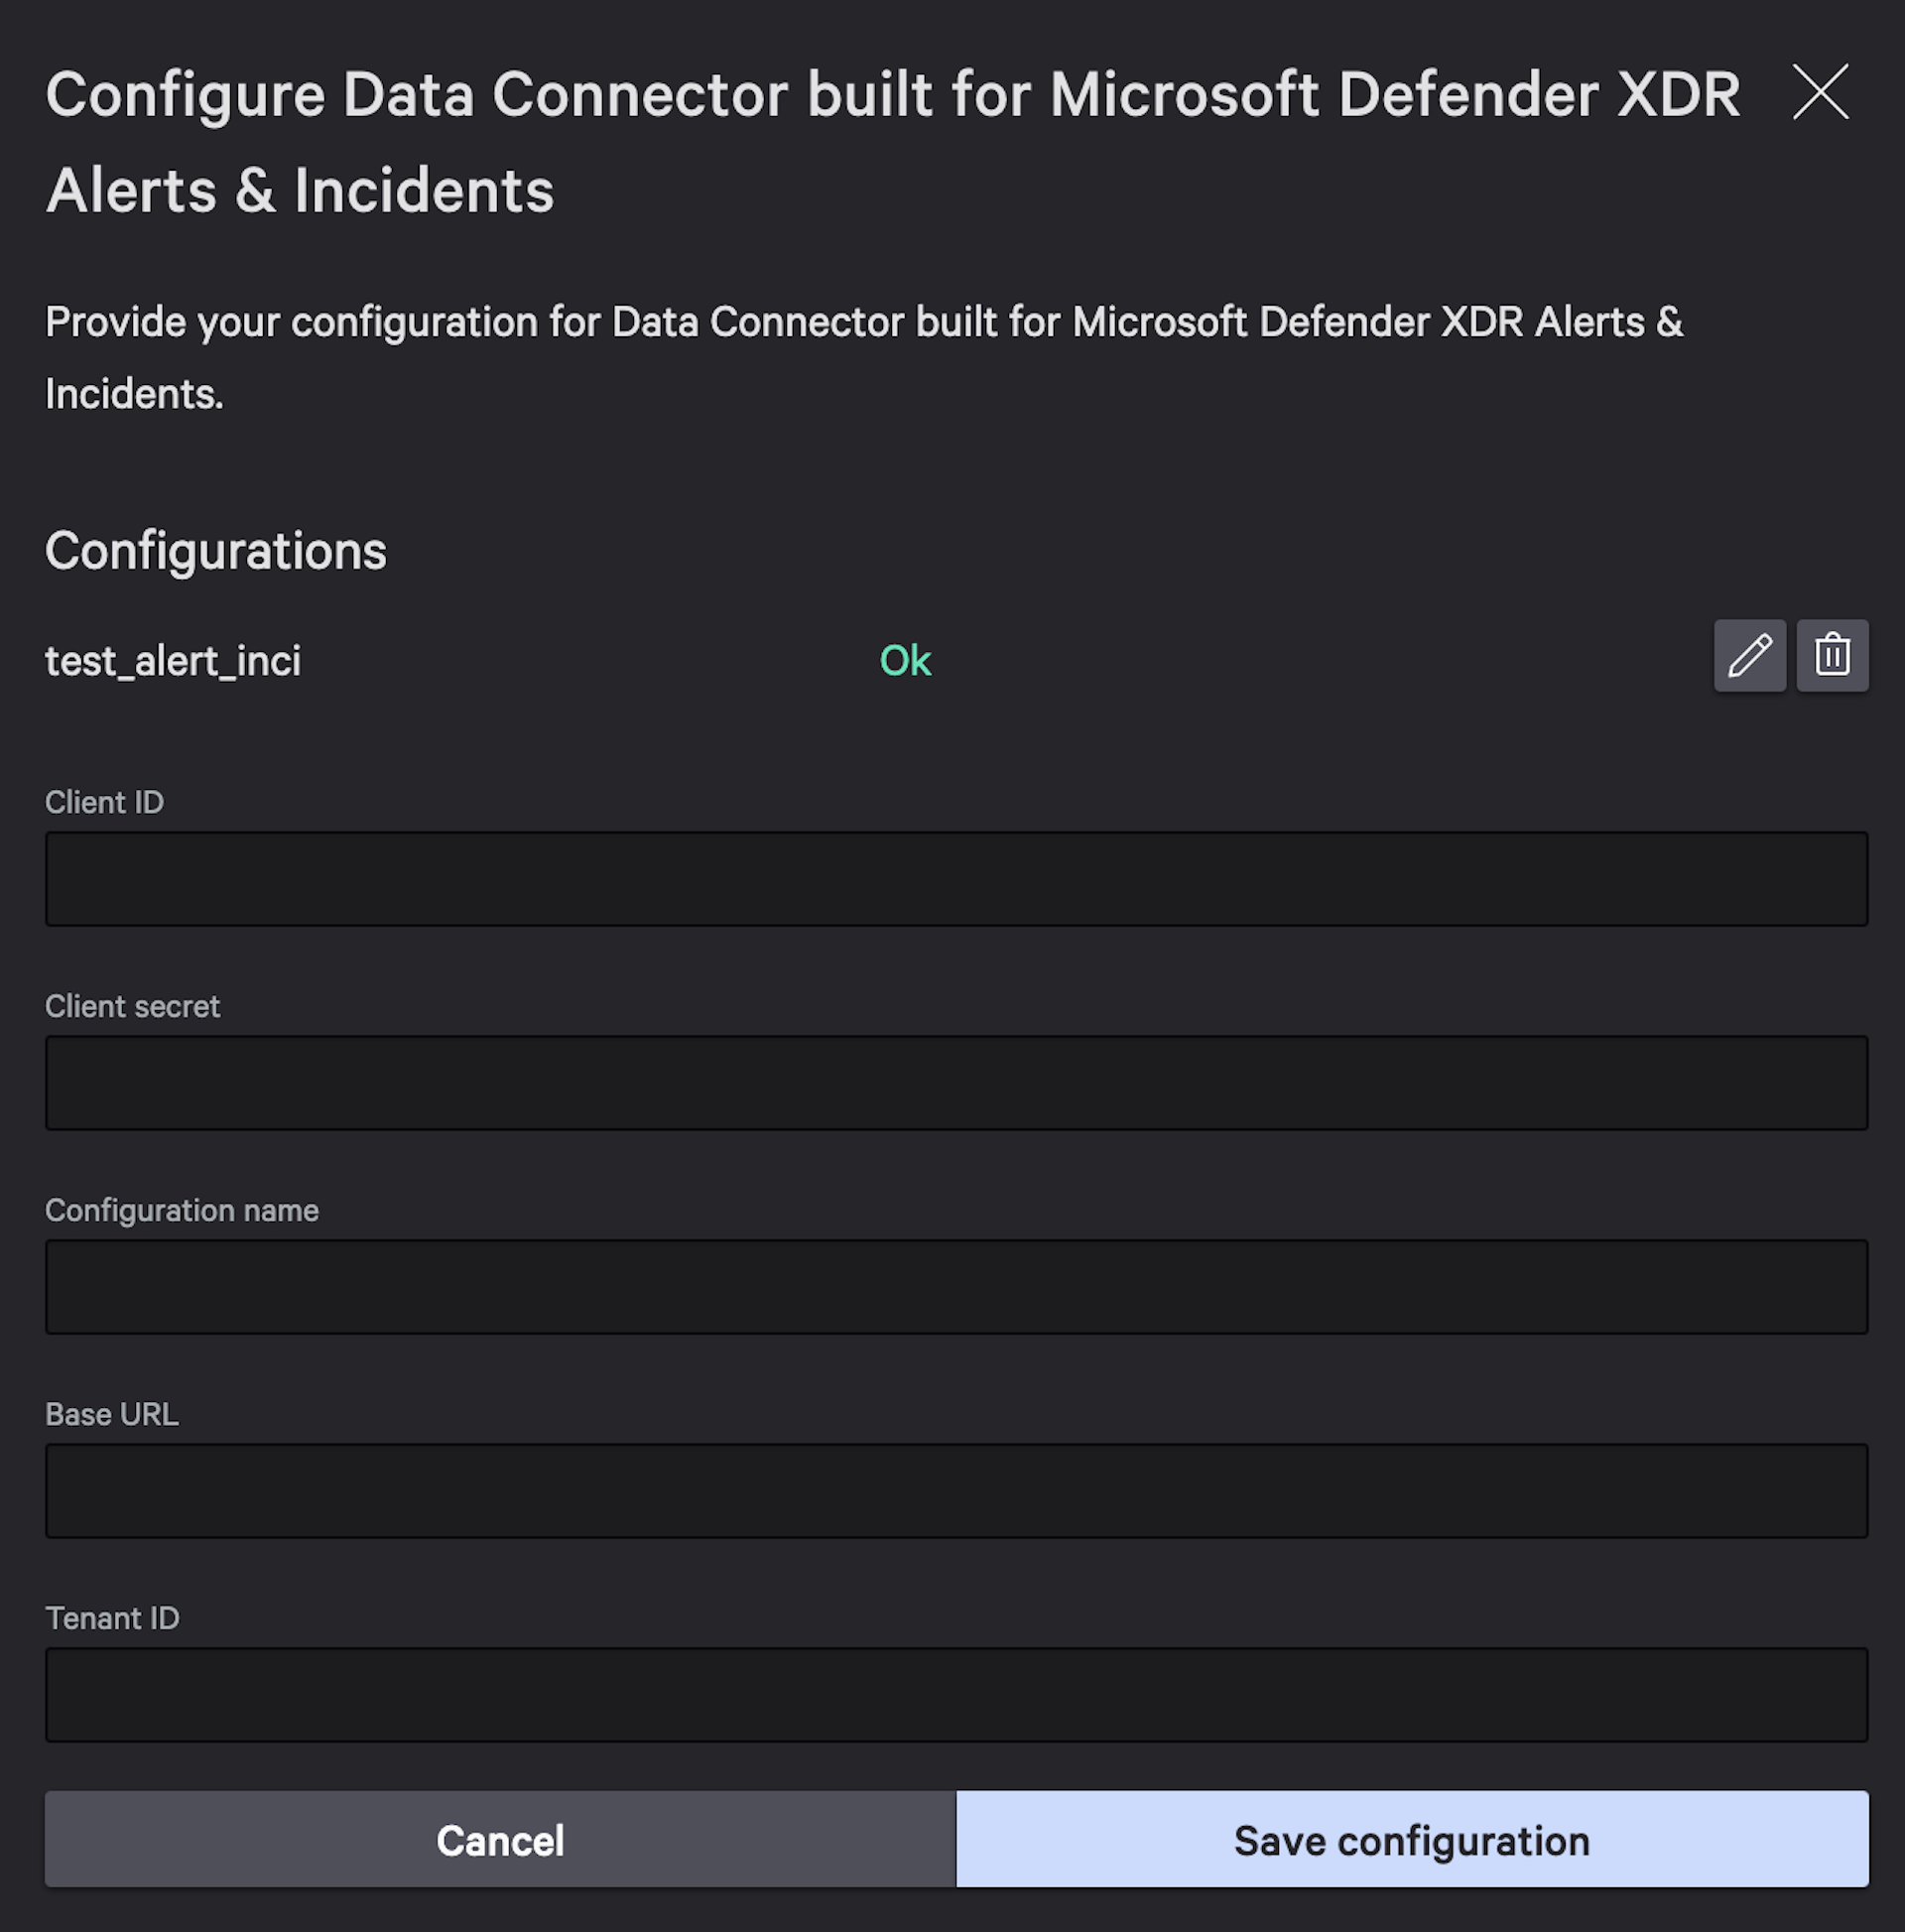Click the Base URL input field
The width and height of the screenshot is (1905, 1932).
pos(955,1490)
